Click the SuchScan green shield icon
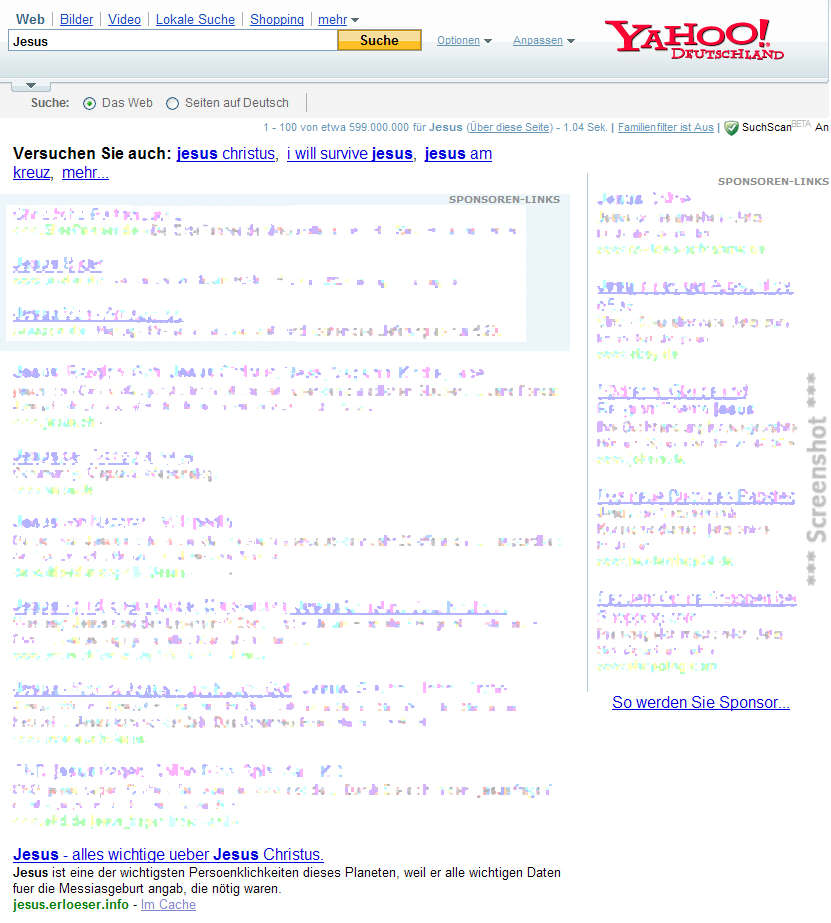 731,128
